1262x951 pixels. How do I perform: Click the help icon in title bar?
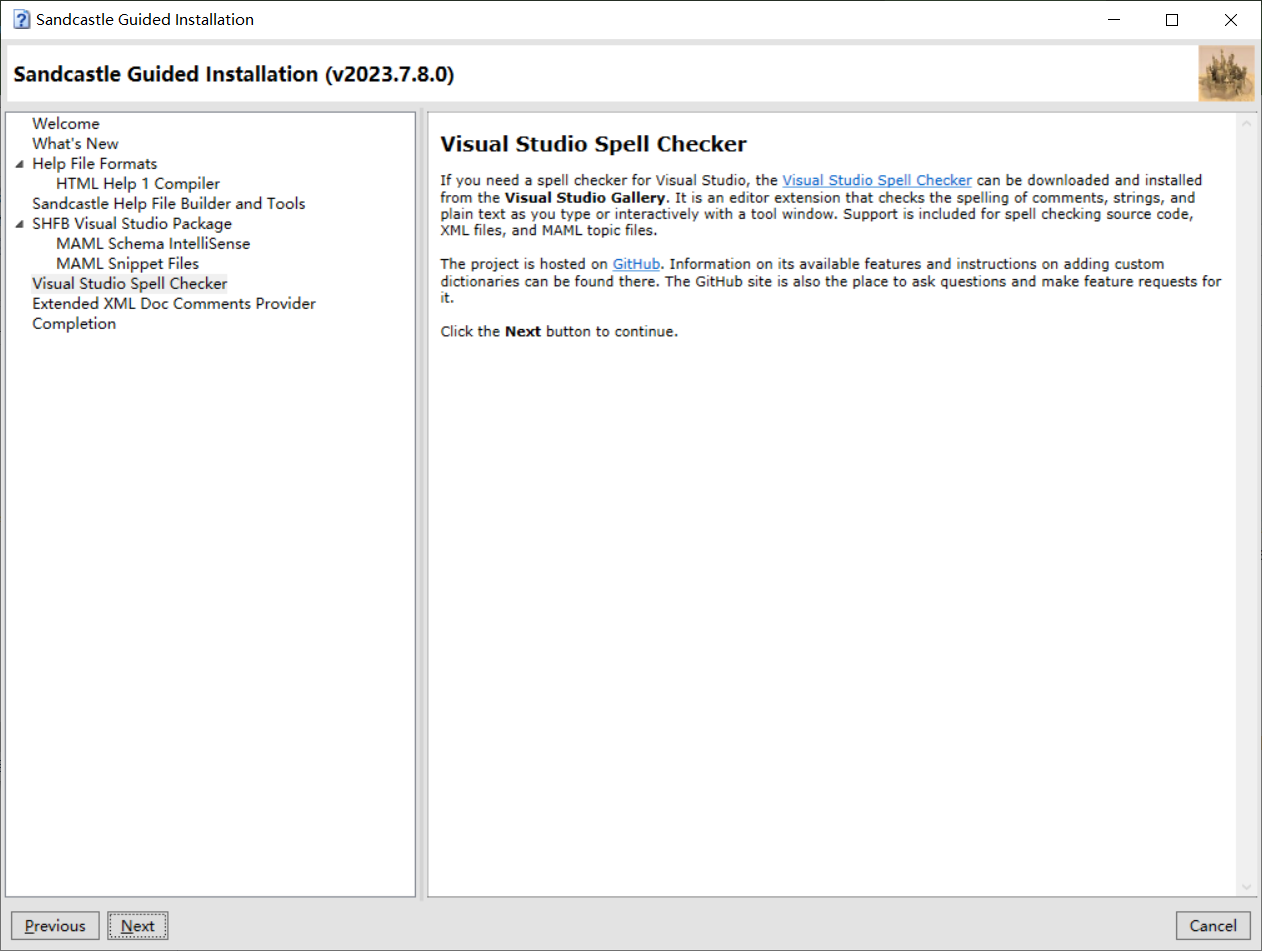pos(22,20)
